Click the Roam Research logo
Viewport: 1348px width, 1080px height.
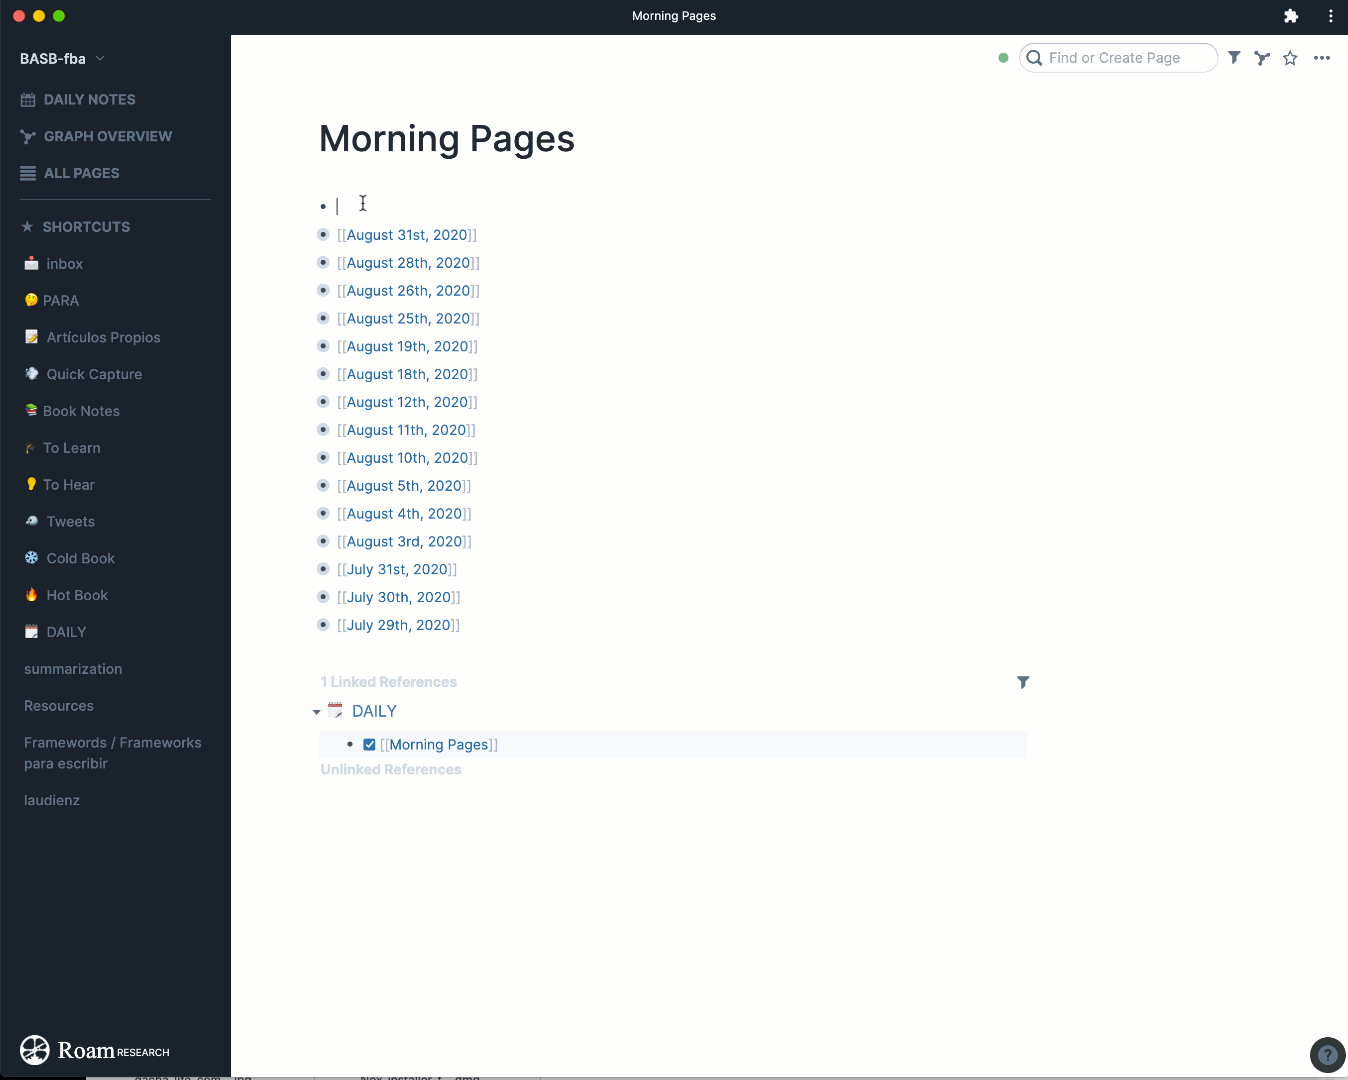(95, 1050)
